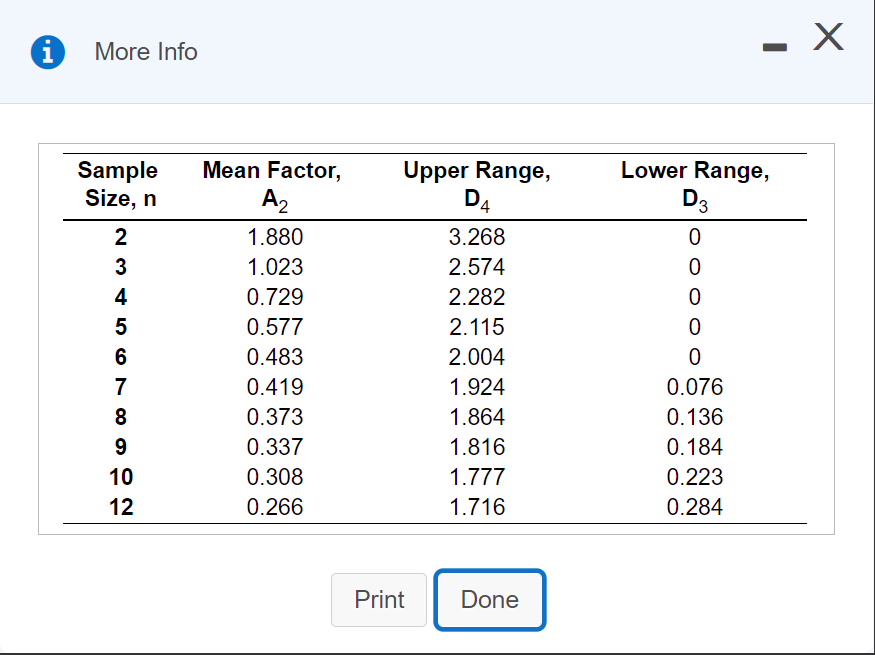875x655 pixels.
Task: Click the D4 value 1.816
Action: tap(477, 447)
